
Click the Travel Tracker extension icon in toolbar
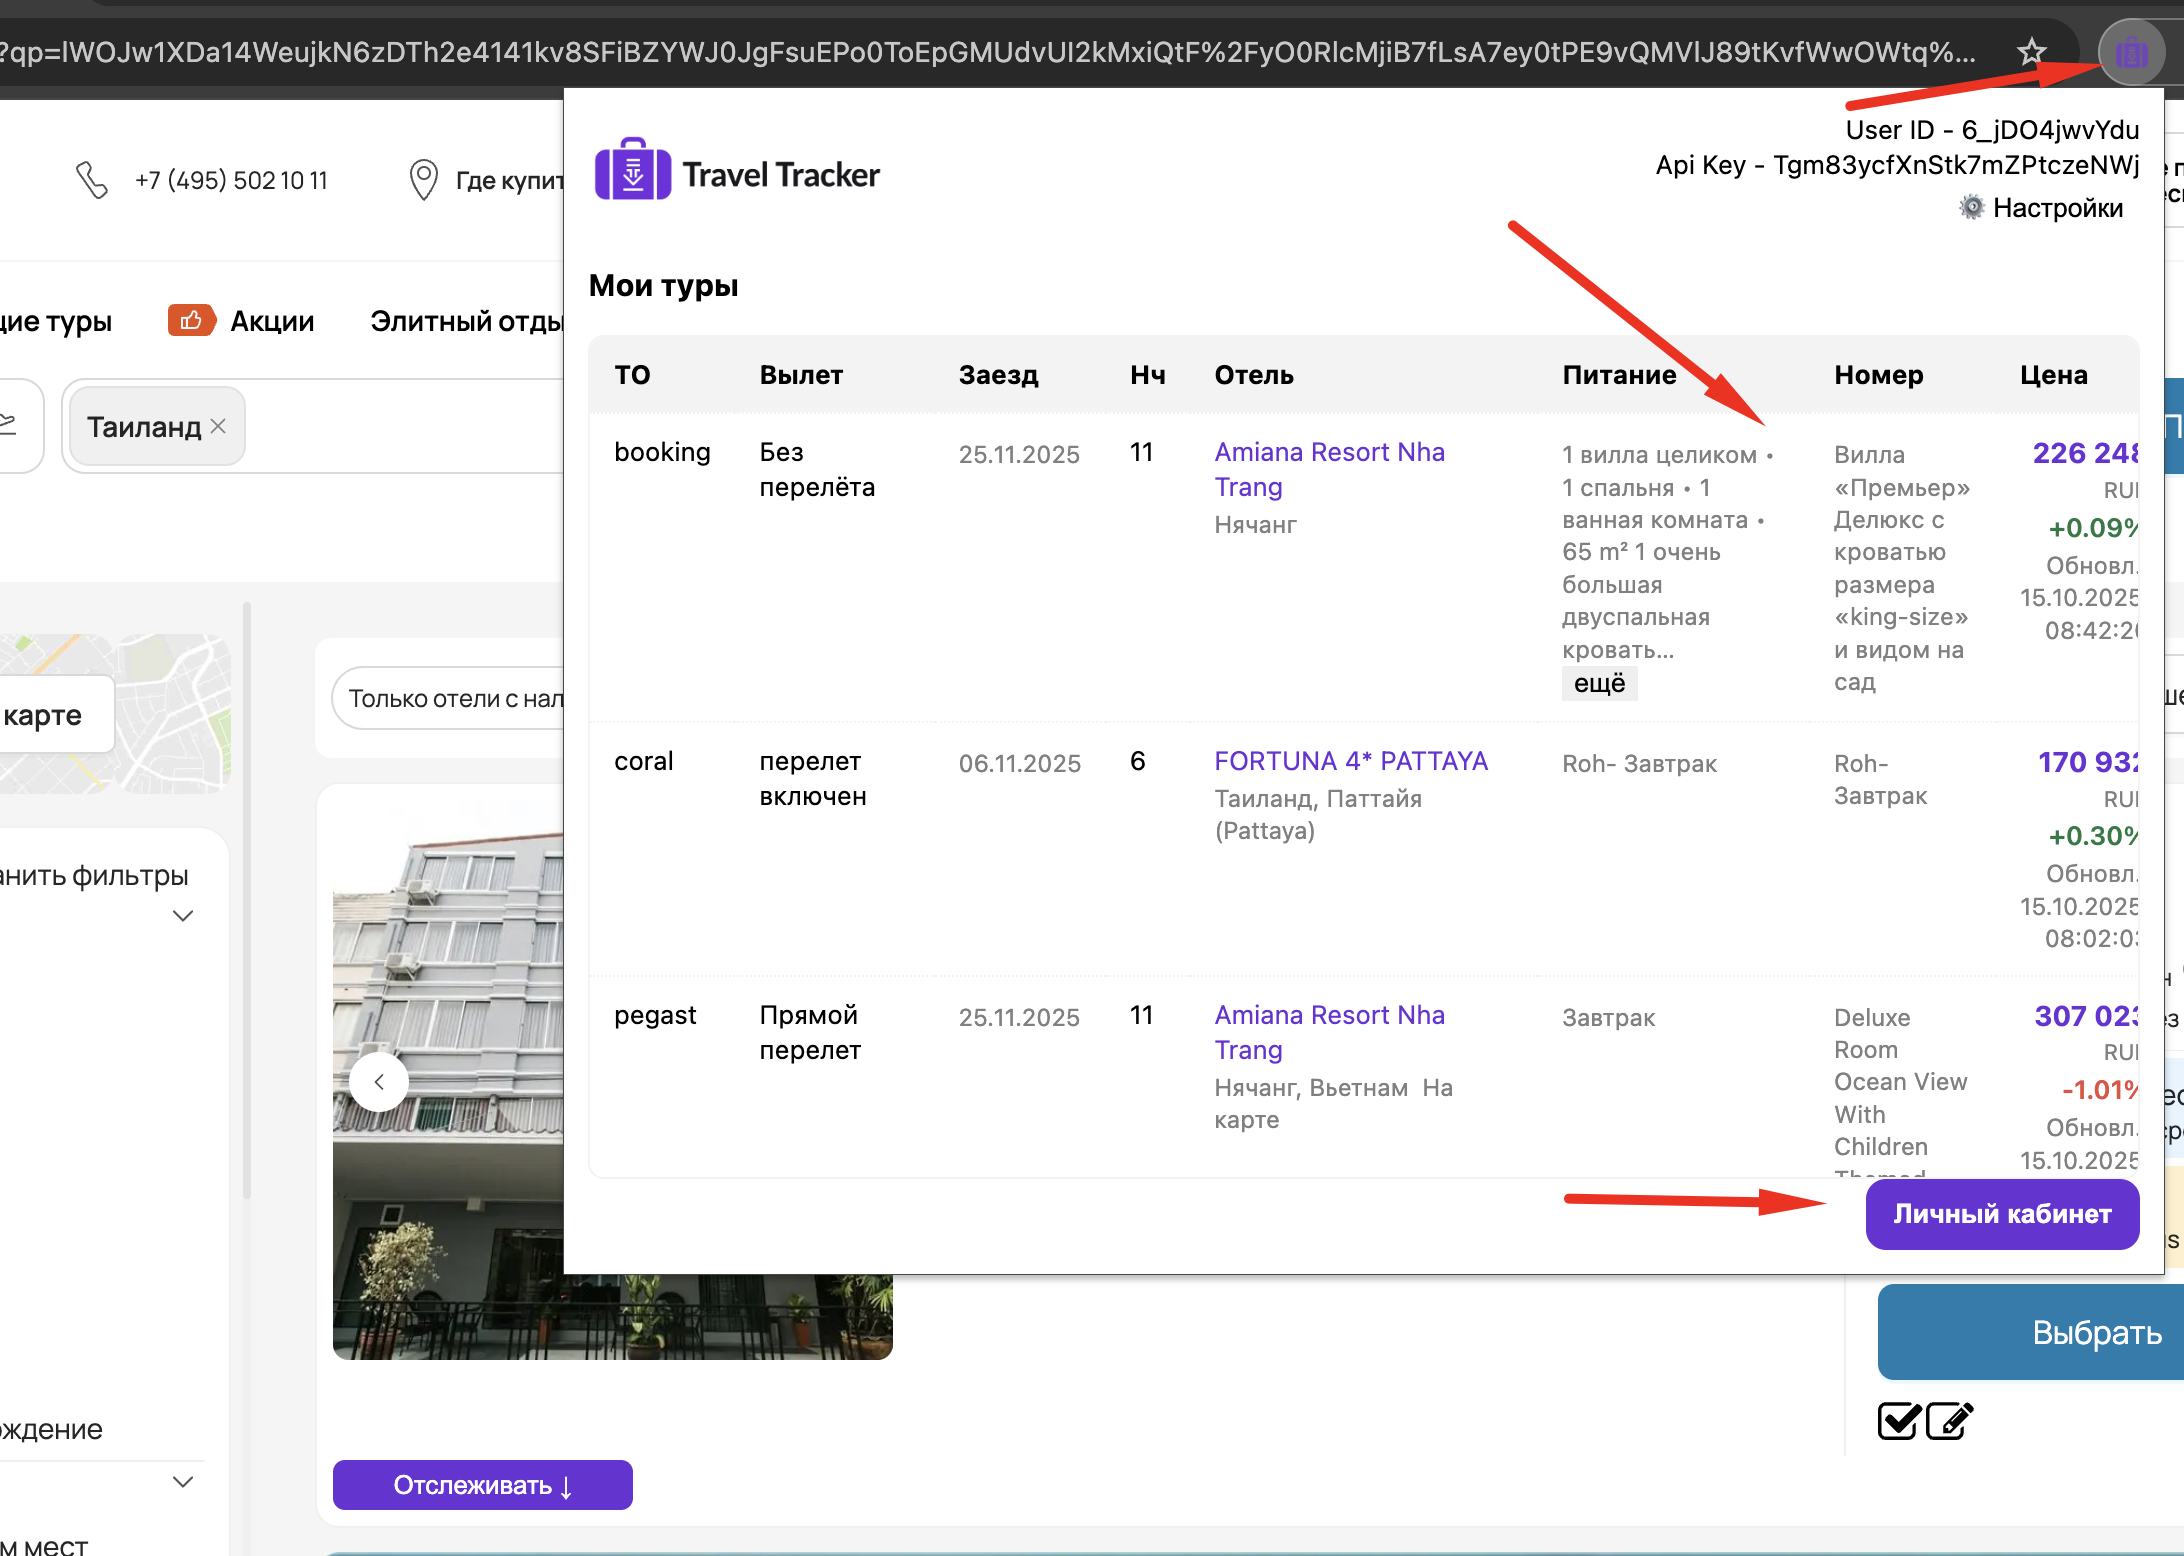coord(2130,52)
